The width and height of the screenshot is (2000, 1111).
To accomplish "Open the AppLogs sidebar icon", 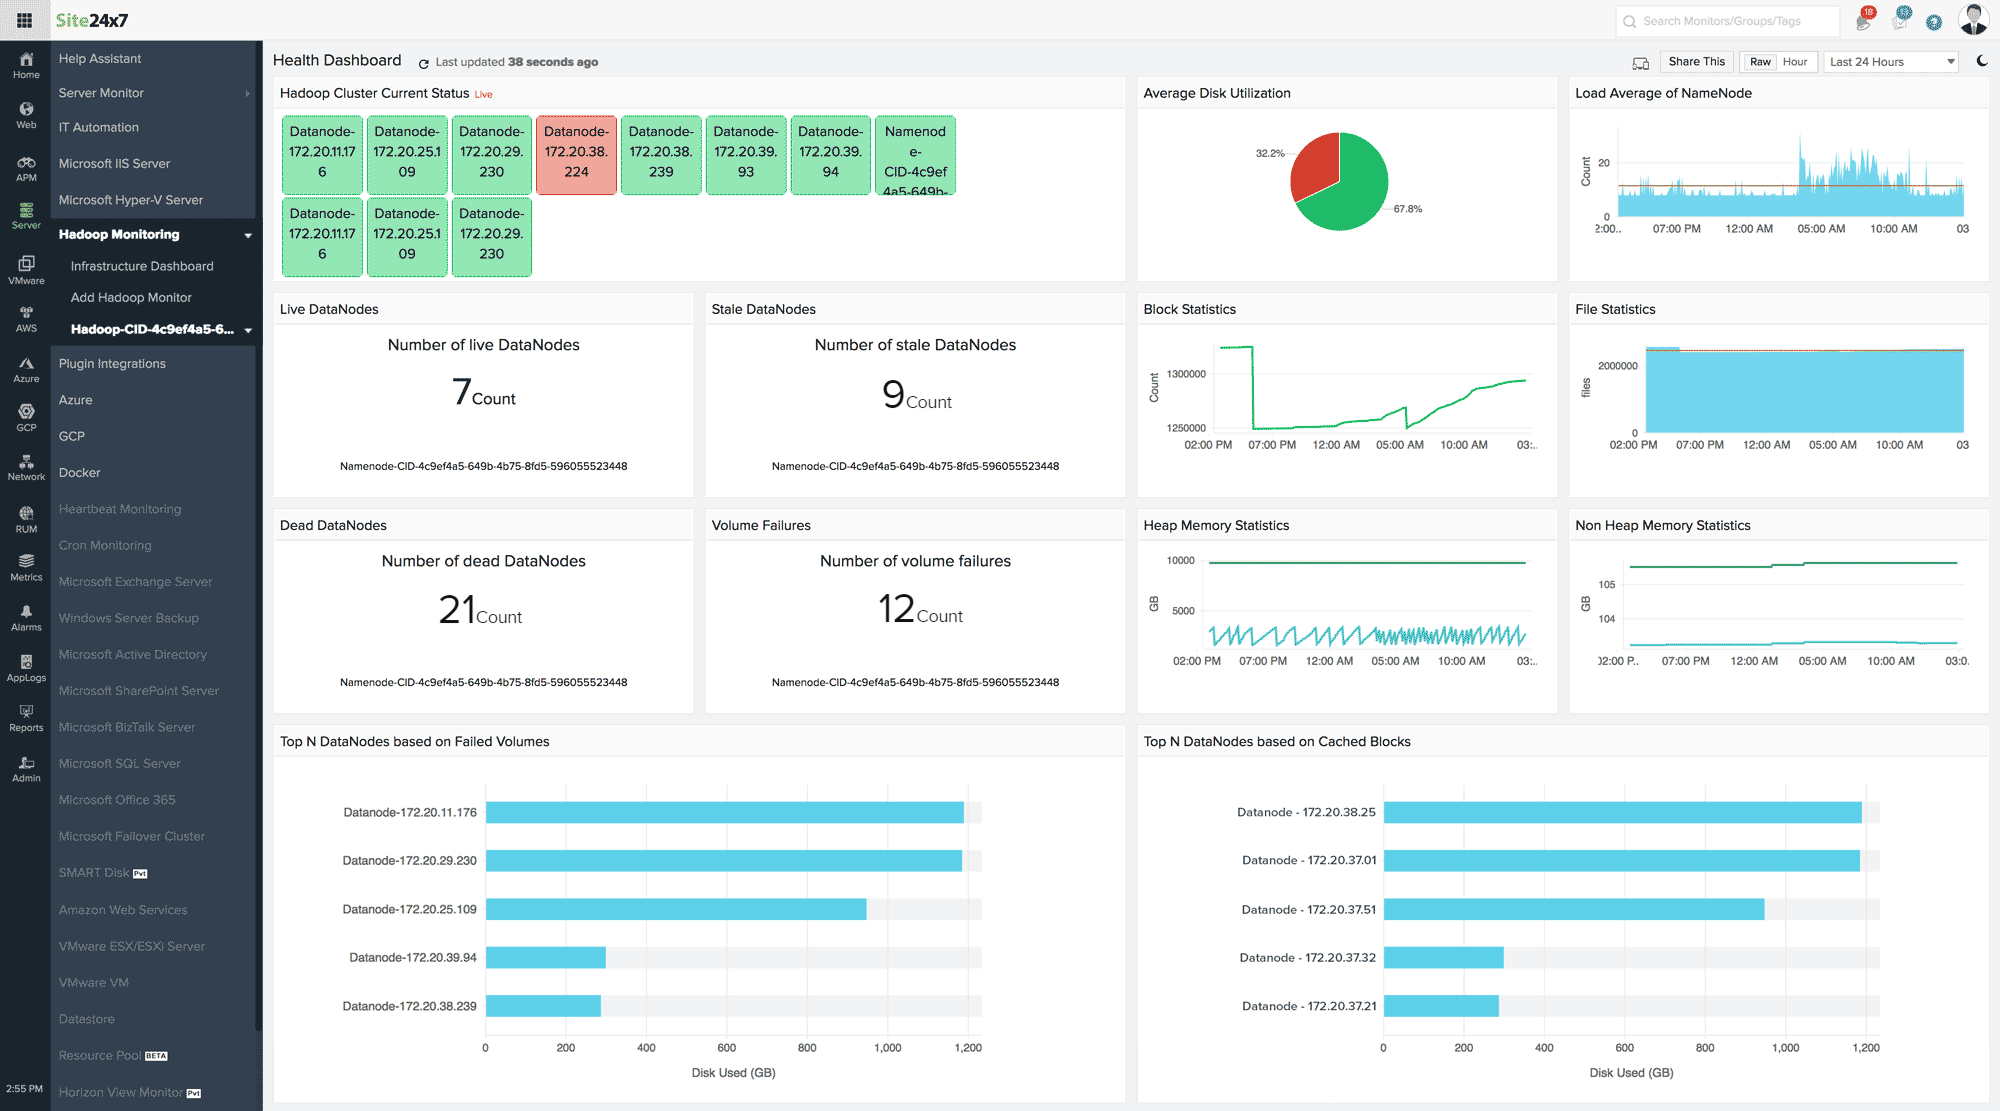I will pyautogui.click(x=26, y=667).
